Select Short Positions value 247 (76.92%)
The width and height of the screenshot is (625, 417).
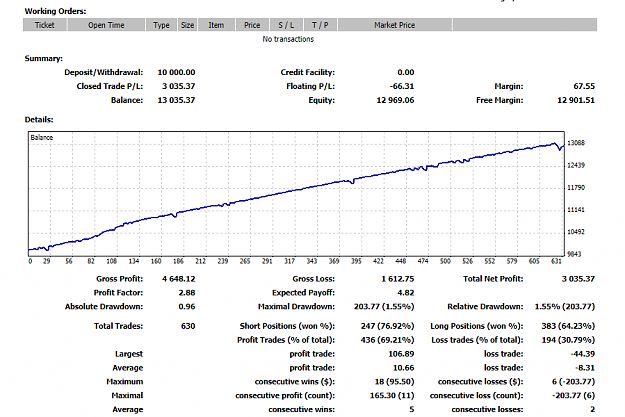(x=387, y=326)
